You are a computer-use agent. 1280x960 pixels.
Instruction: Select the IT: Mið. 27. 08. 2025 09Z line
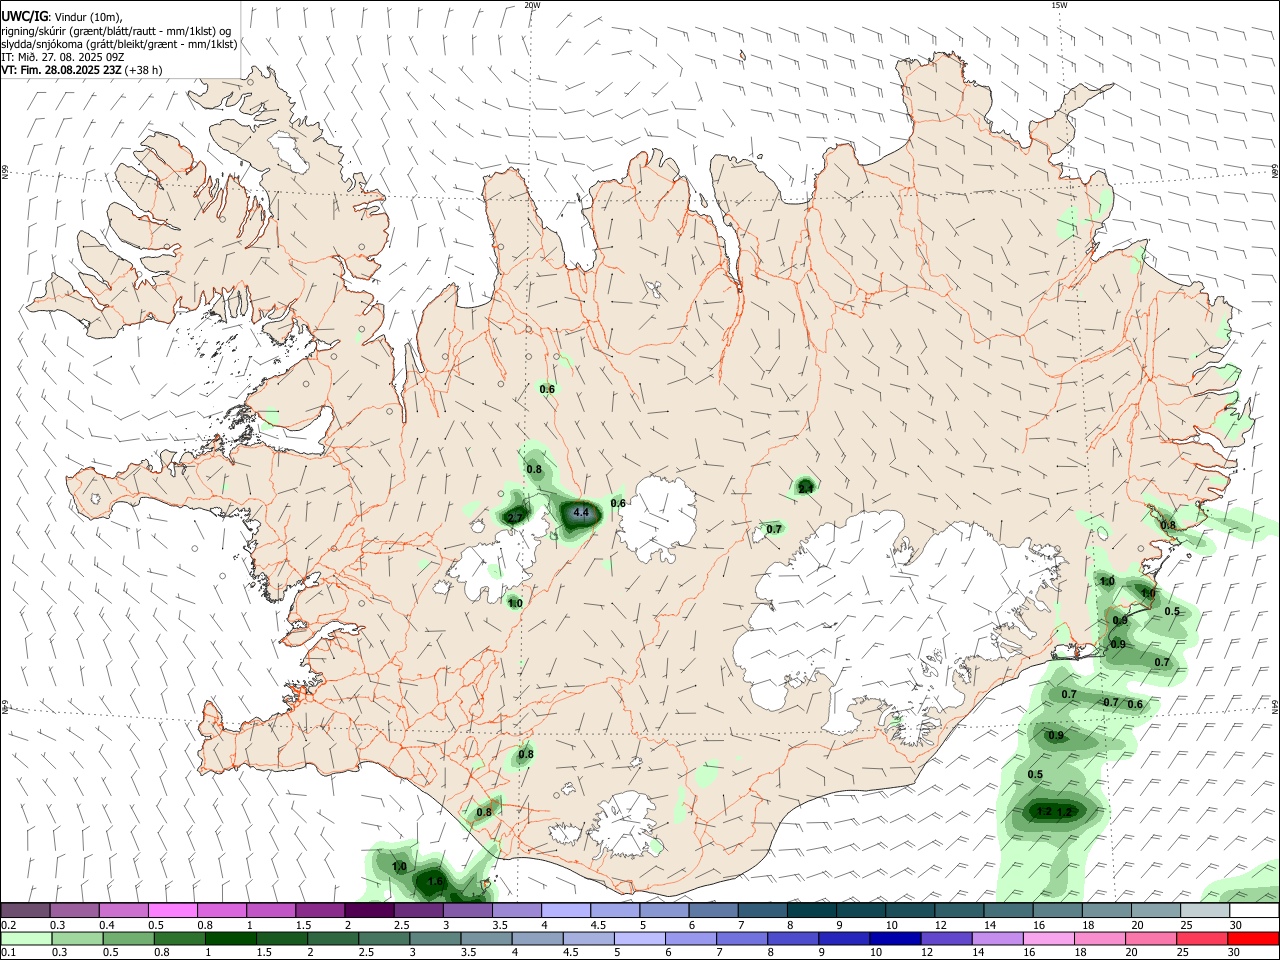62,57
